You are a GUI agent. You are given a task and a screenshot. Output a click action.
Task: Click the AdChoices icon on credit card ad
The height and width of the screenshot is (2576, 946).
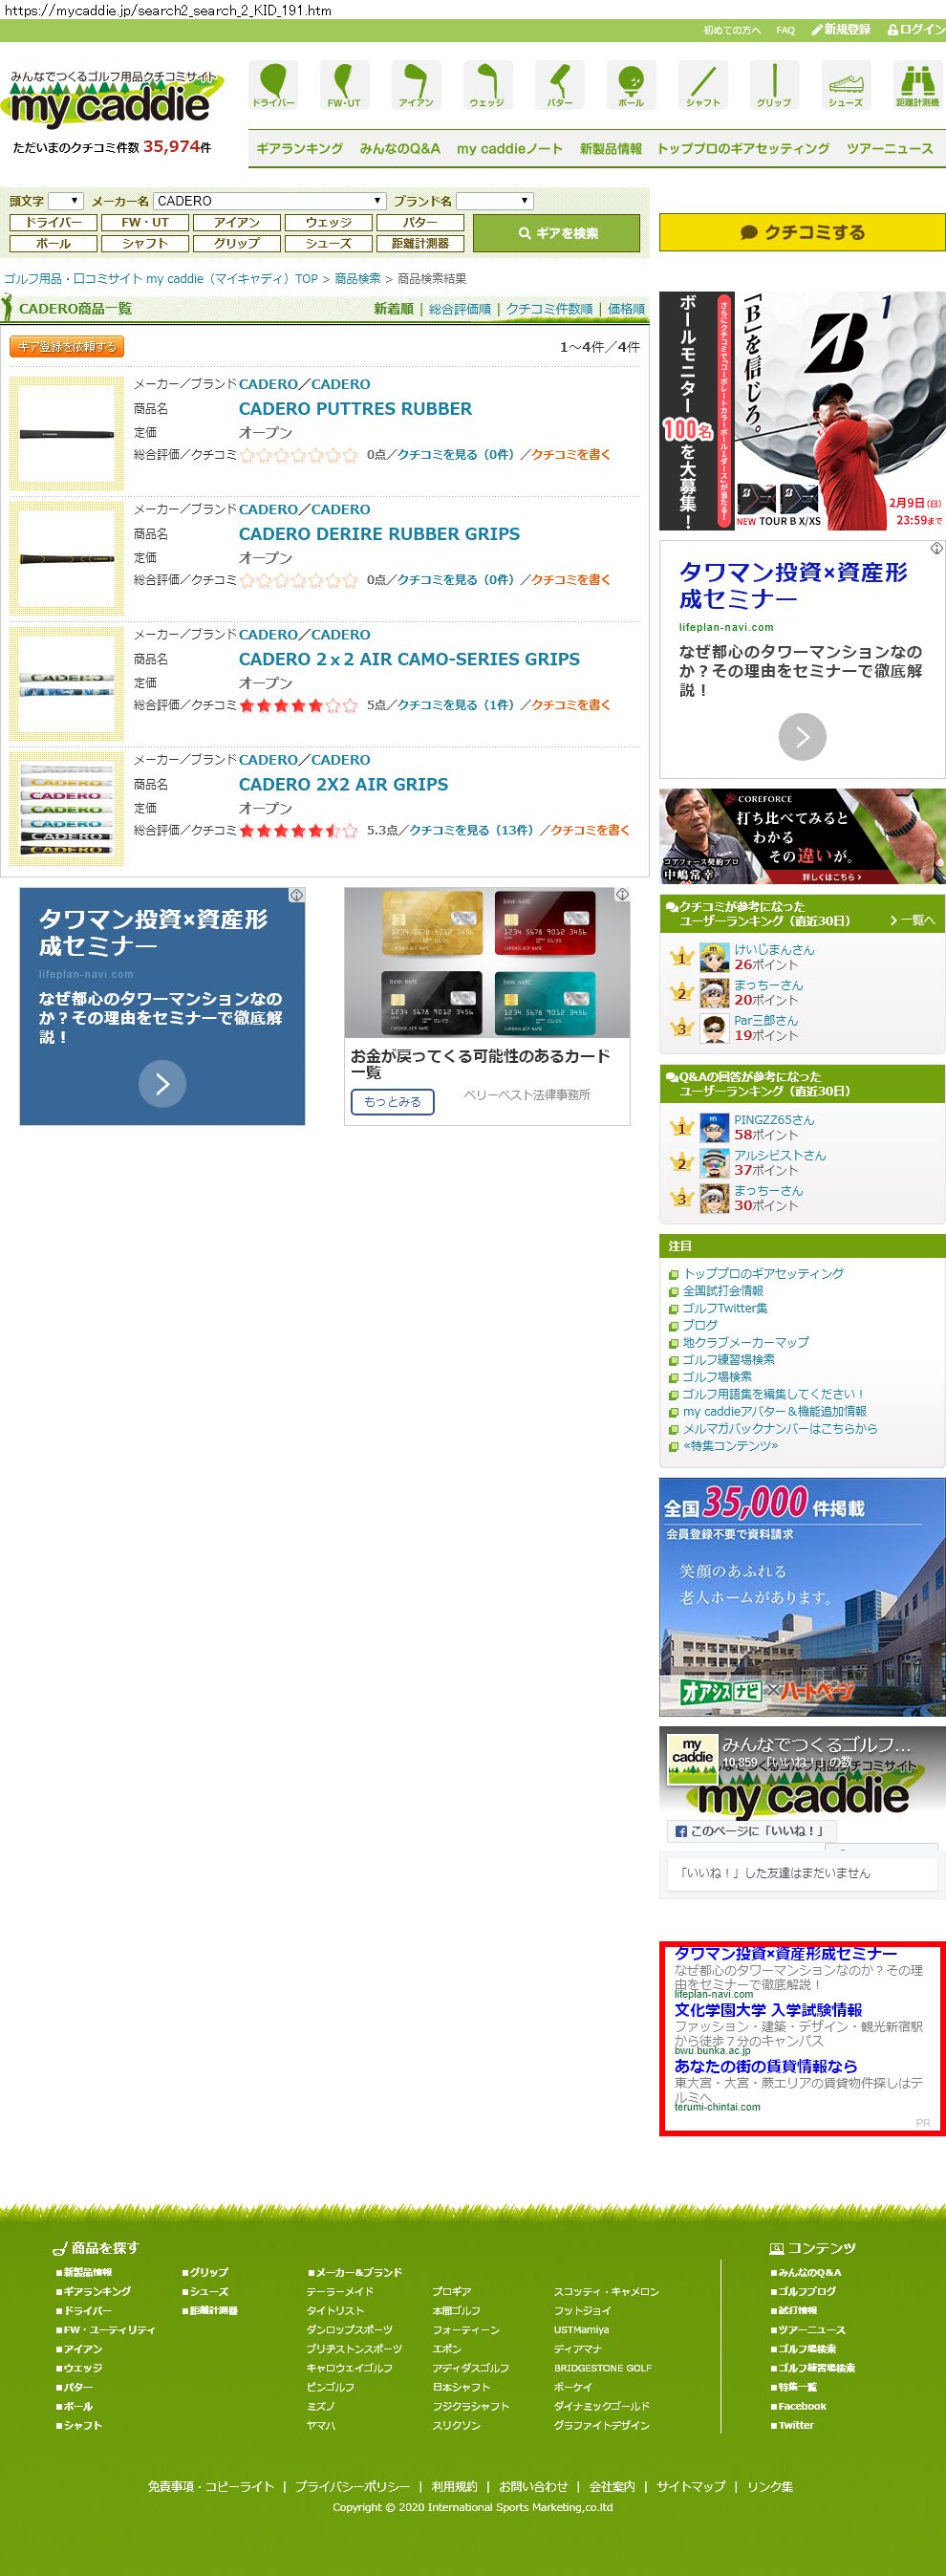(x=622, y=894)
